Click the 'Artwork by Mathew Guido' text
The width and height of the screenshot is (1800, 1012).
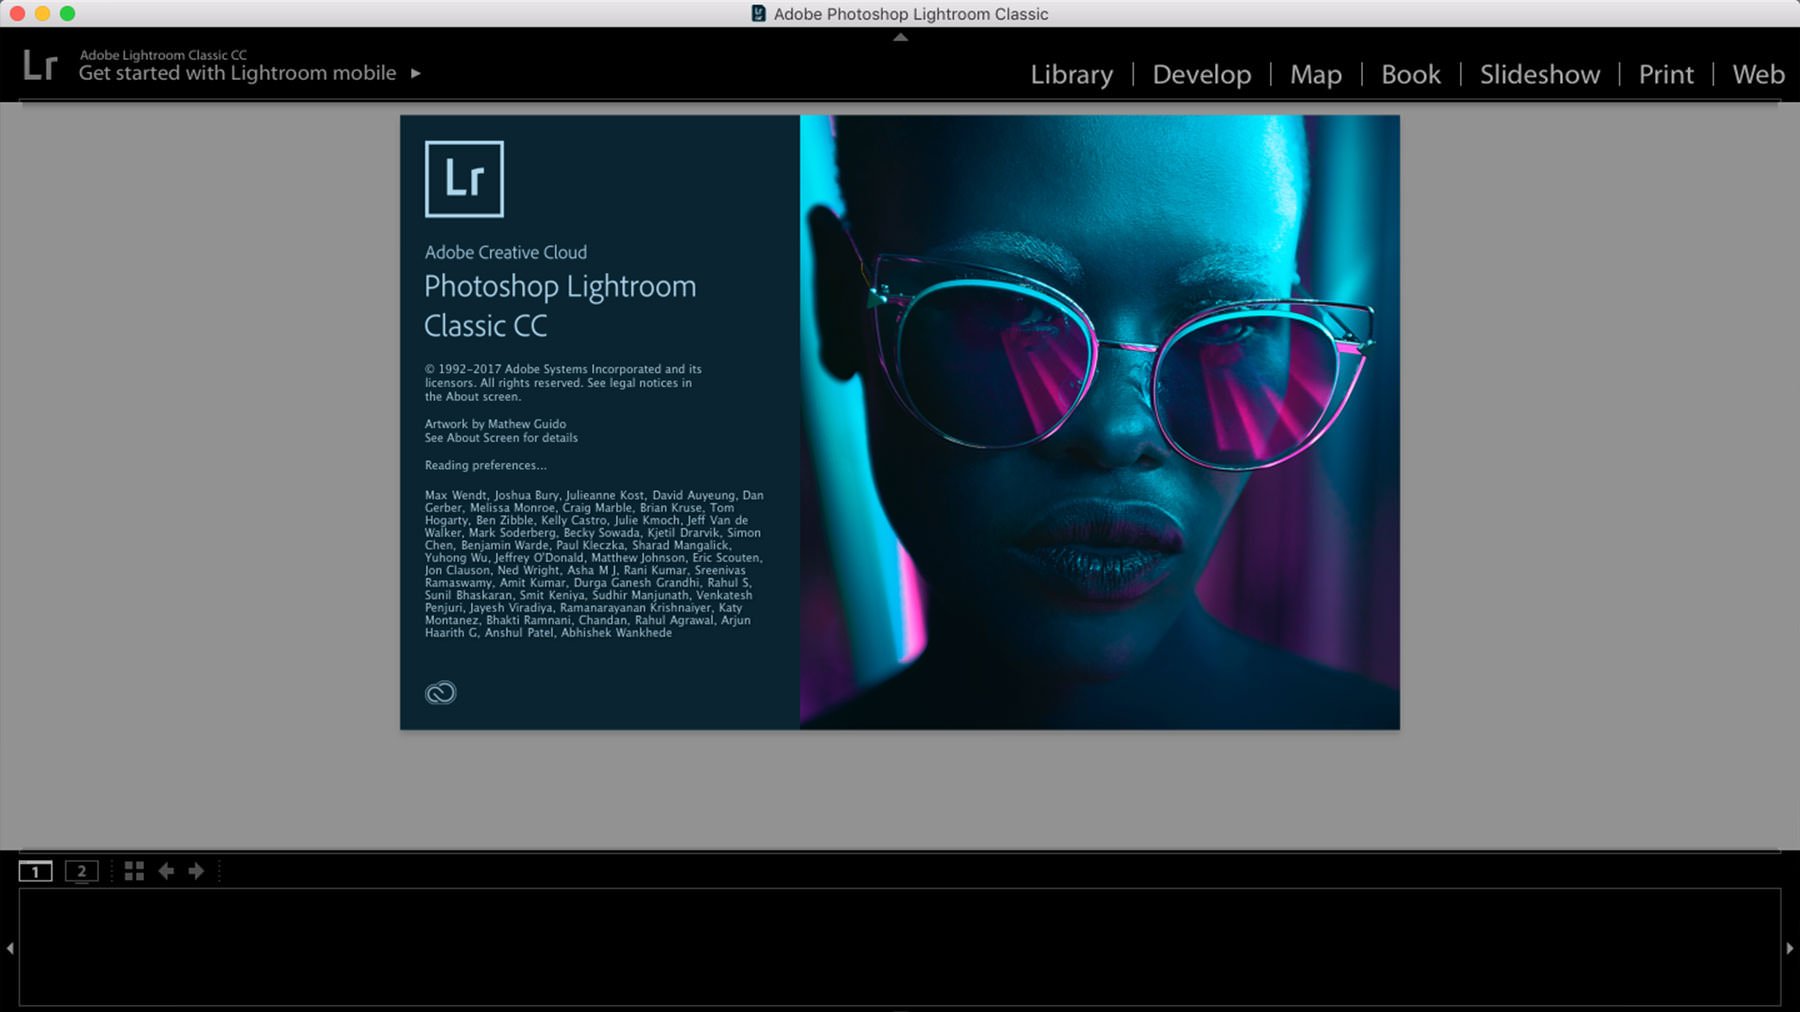click(x=495, y=424)
